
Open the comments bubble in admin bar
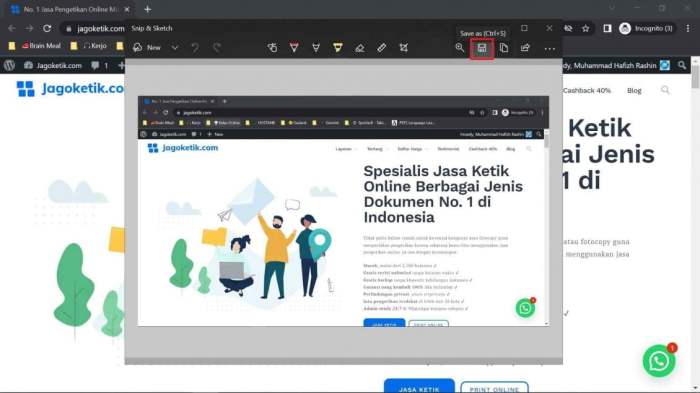tap(100, 65)
